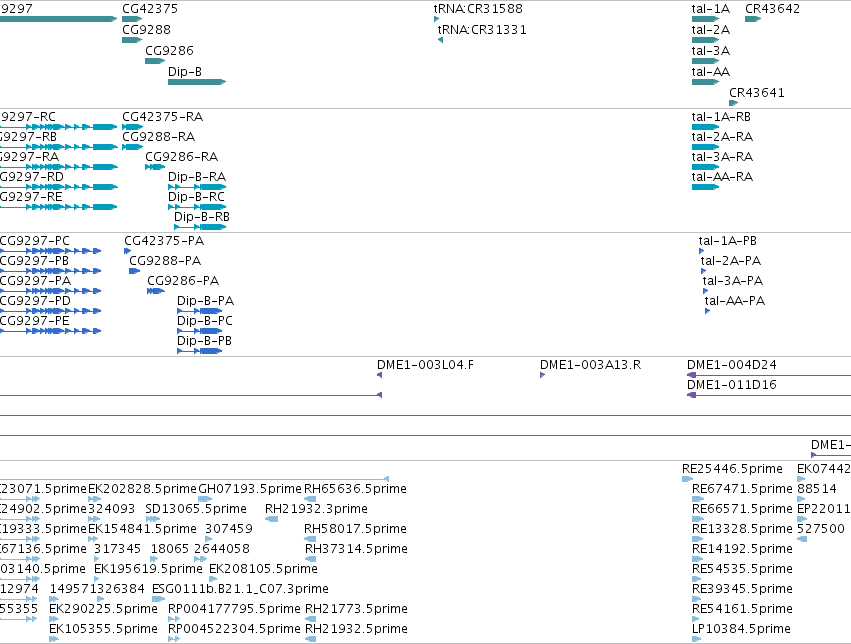851x644 pixels.
Task: Select the RE54535.5prime EST label
Action: (x=742, y=569)
